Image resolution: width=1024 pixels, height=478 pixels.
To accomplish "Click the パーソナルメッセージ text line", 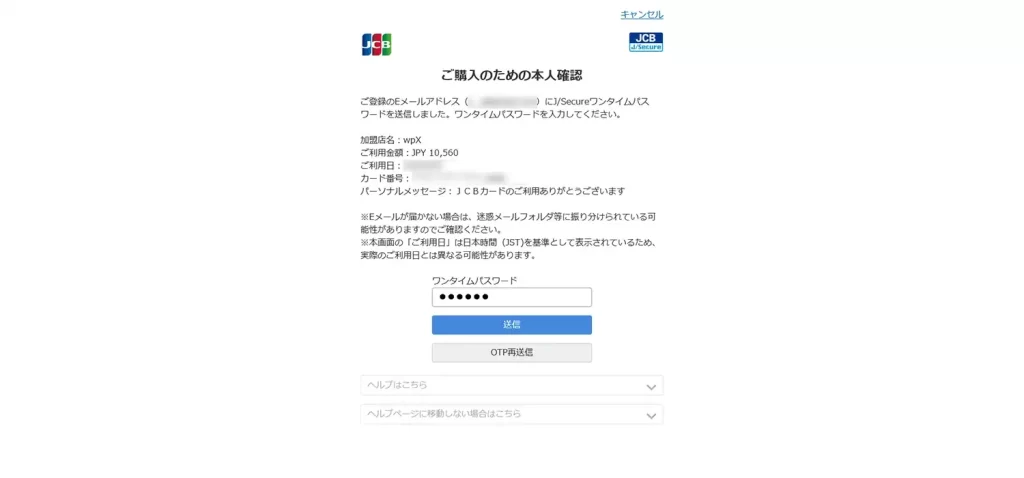I will 493,191.
